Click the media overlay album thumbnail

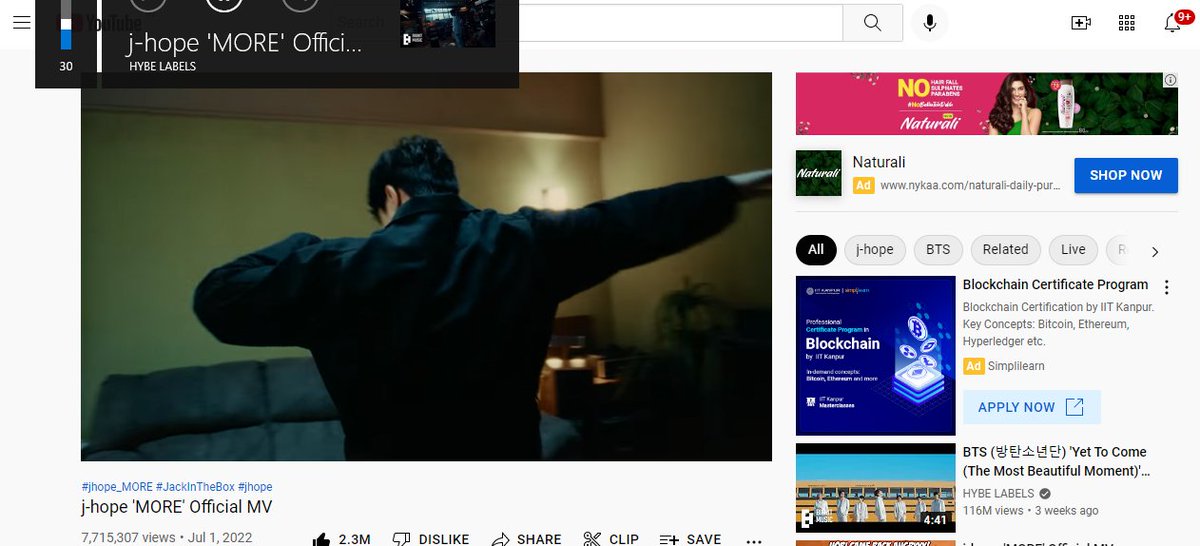(447, 24)
